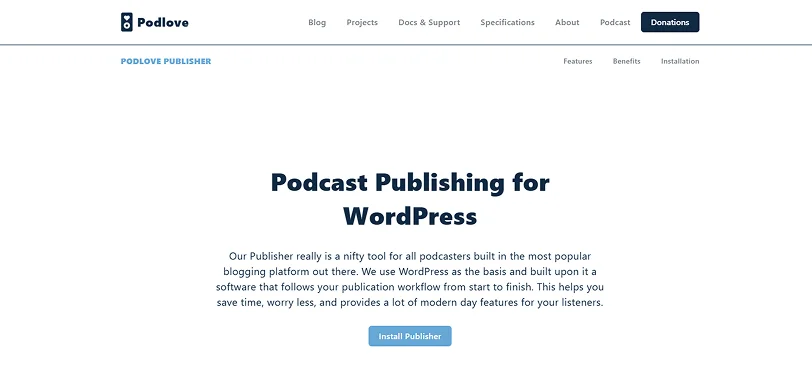Open the About menu item
Image resolution: width=812 pixels, height=372 pixels.
[x=567, y=22]
